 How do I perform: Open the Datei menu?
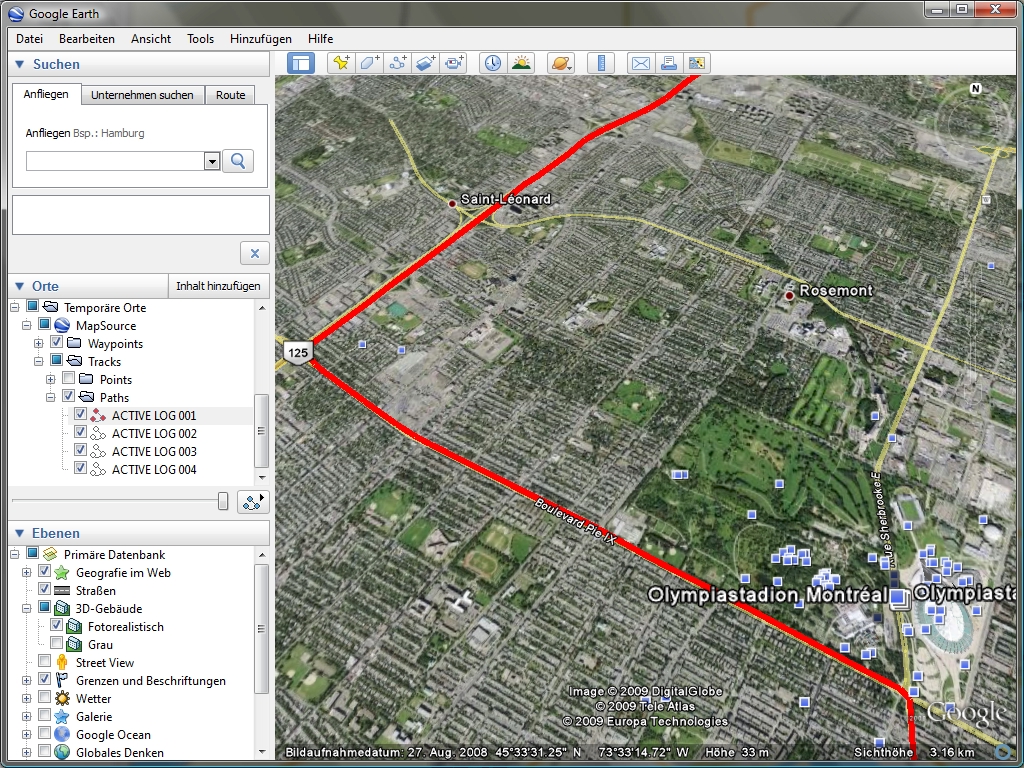(x=29, y=39)
